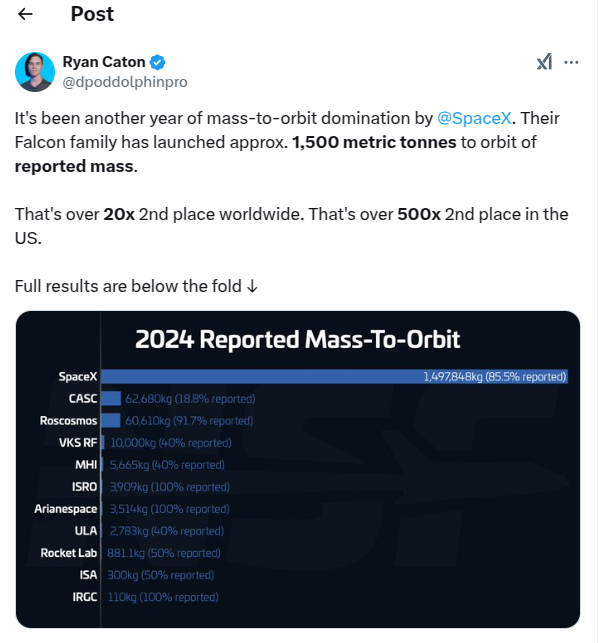Click the Roscosmos bar in the chart

110,421
